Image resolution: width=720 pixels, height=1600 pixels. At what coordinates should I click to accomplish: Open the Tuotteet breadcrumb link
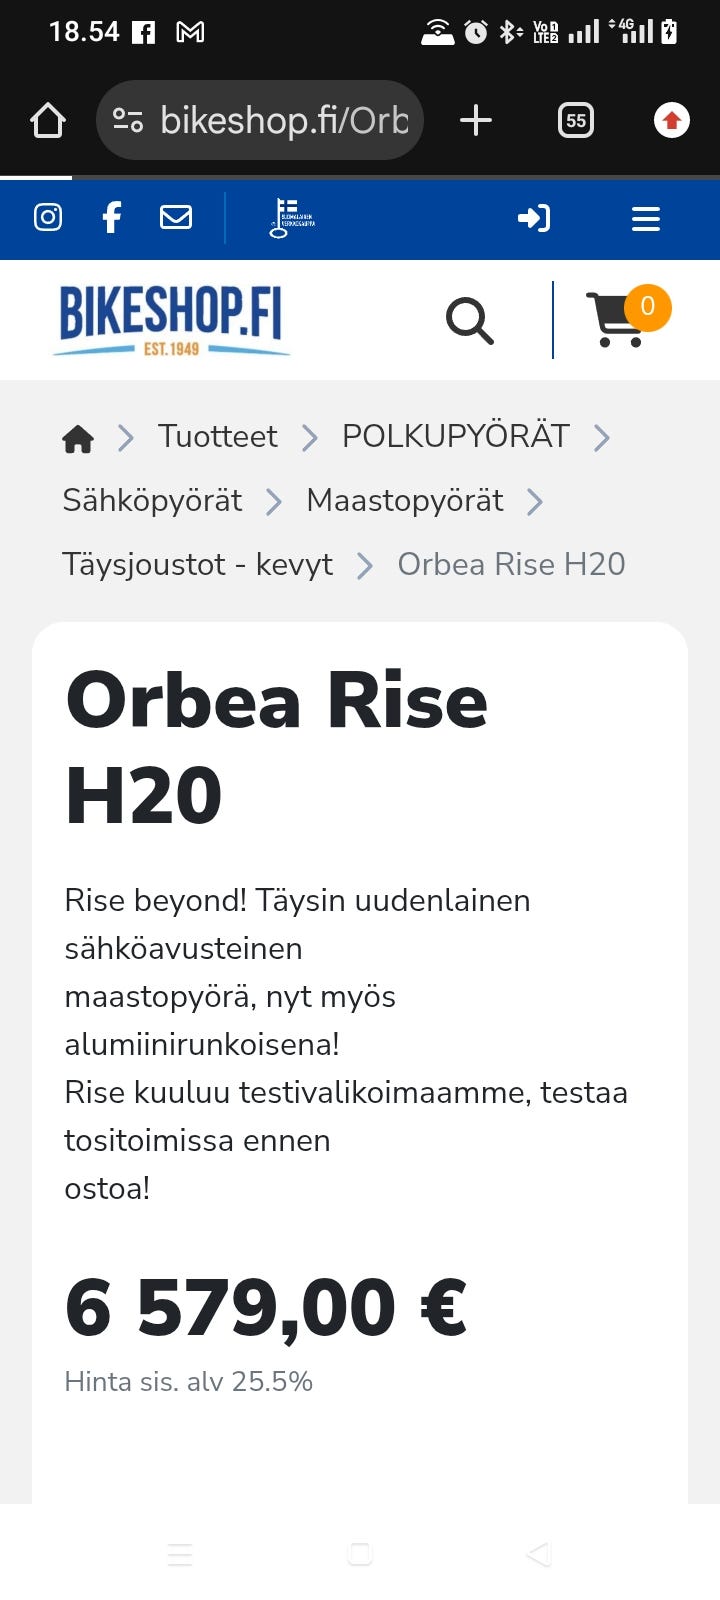point(217,436)
